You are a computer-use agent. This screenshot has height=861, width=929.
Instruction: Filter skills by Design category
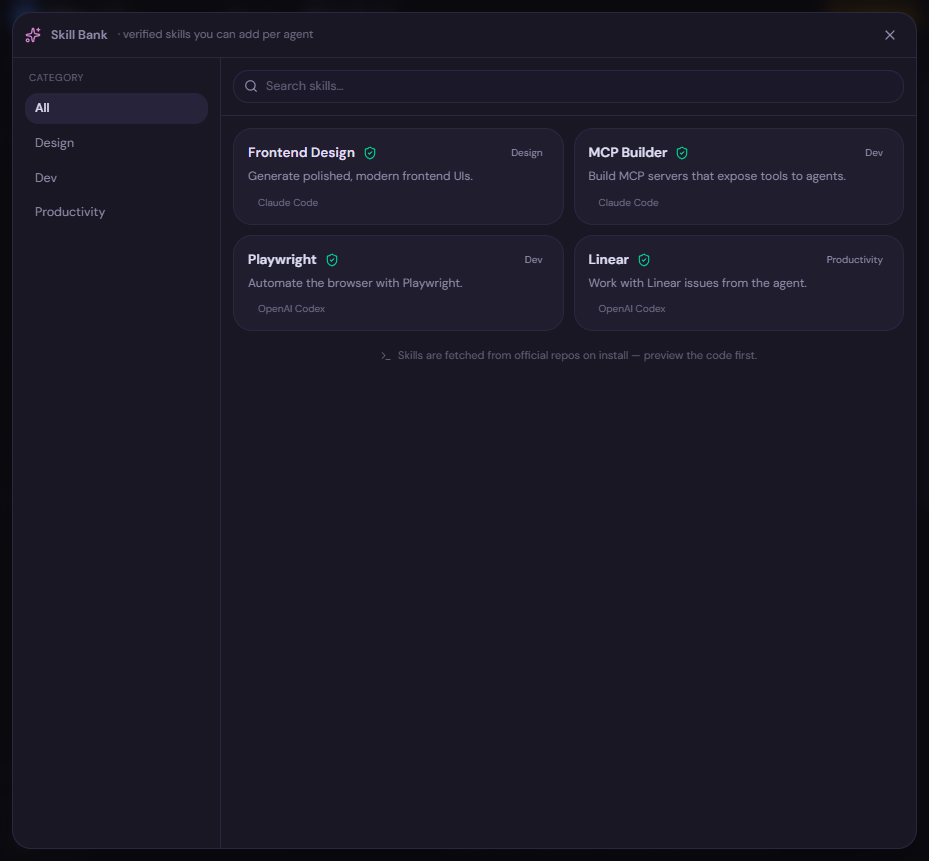pyautogui.click(x=116, y=143)
